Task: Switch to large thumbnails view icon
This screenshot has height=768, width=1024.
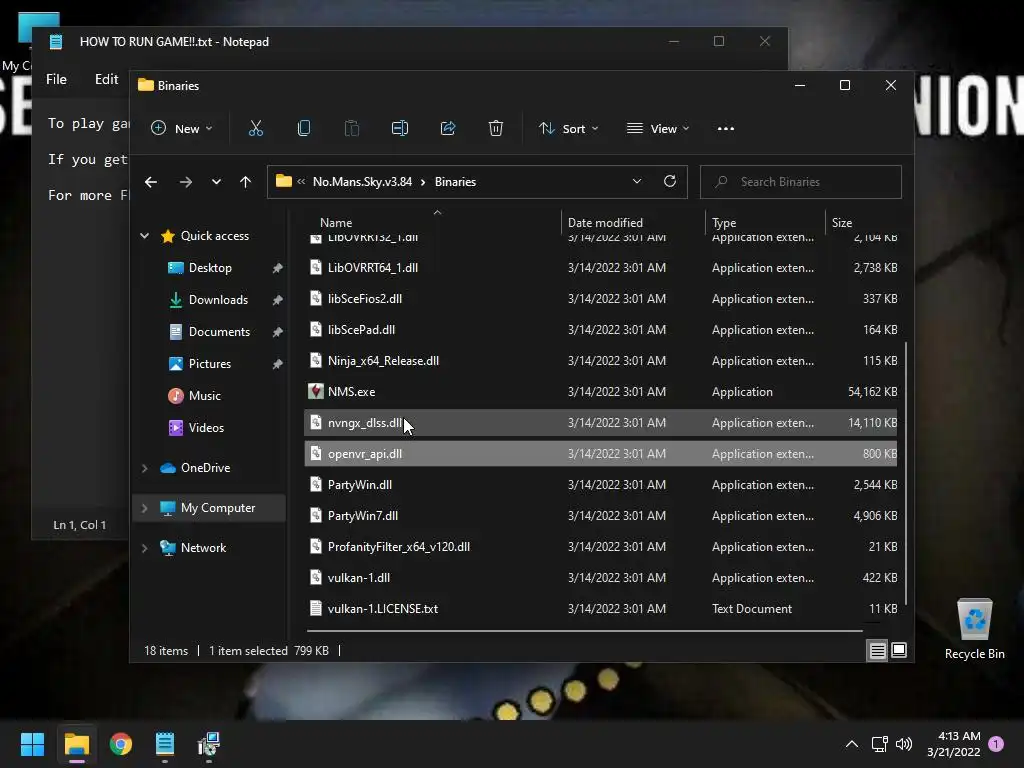Action: pos(899,650)
